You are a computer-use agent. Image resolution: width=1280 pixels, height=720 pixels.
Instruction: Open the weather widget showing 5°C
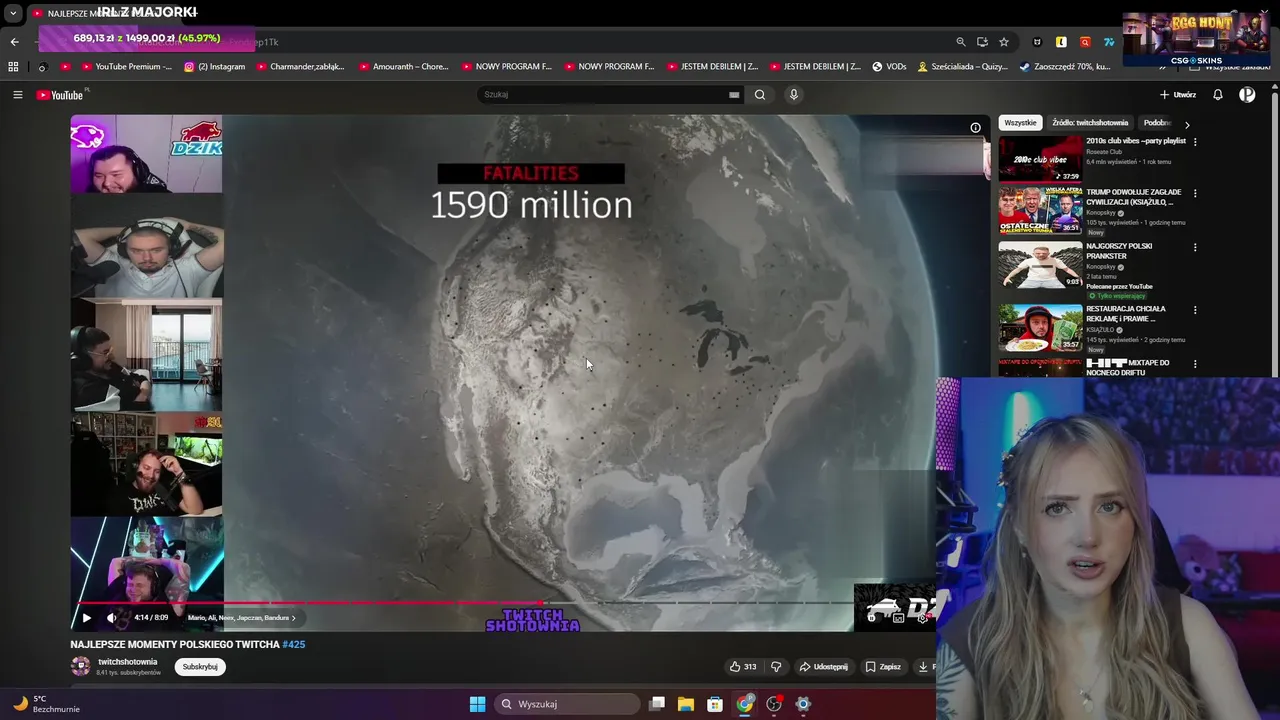tap(45, 704)
